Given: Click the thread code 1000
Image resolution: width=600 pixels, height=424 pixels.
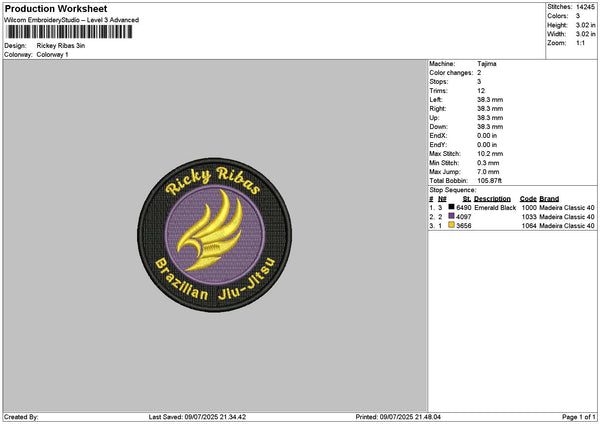Looking at the screenshot, I should tap(529, 208).
